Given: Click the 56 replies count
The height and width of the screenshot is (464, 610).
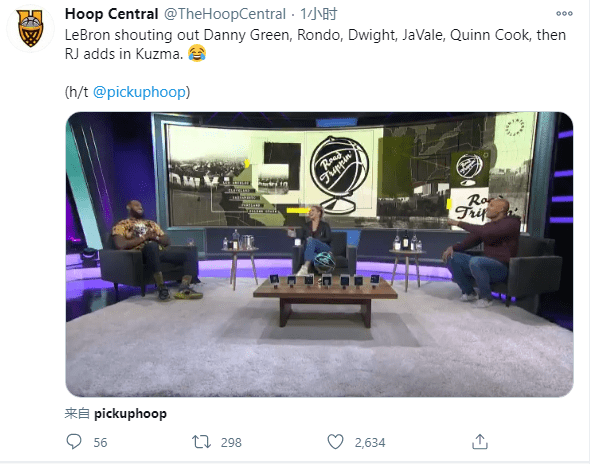Looking at the screenshot, I should (100, 442).
